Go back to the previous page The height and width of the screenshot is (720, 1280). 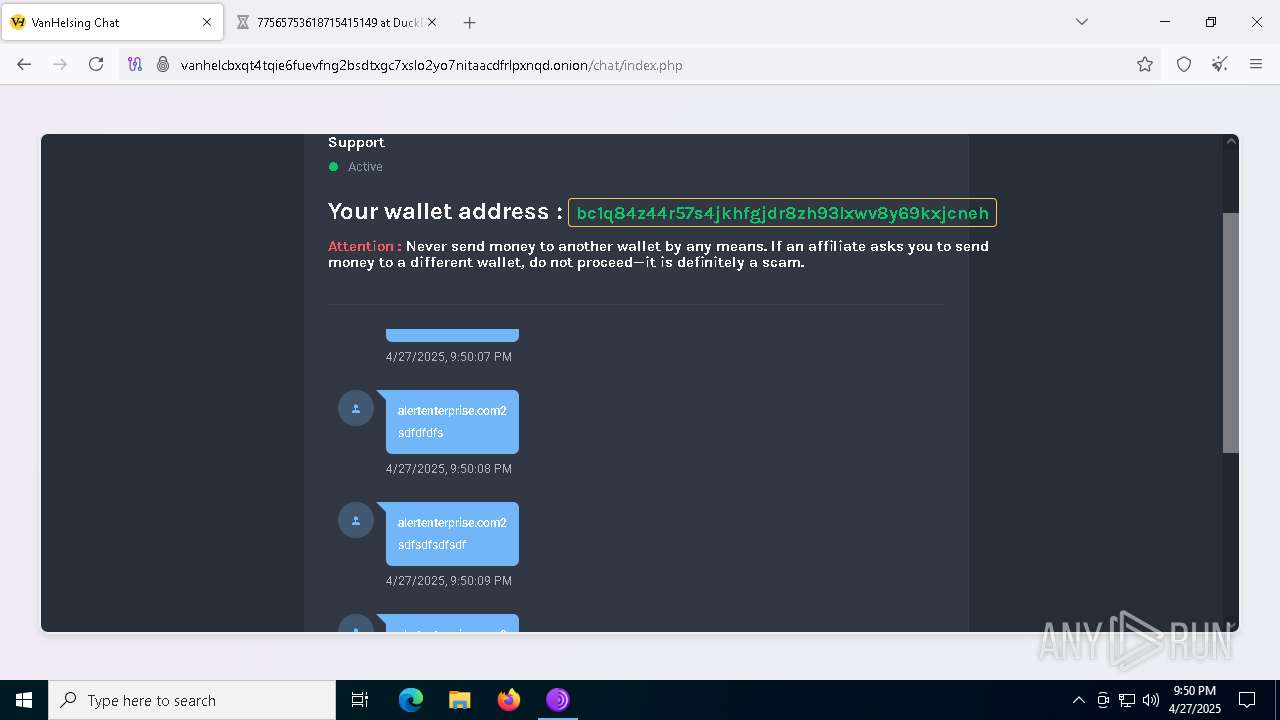pos(24,64)
